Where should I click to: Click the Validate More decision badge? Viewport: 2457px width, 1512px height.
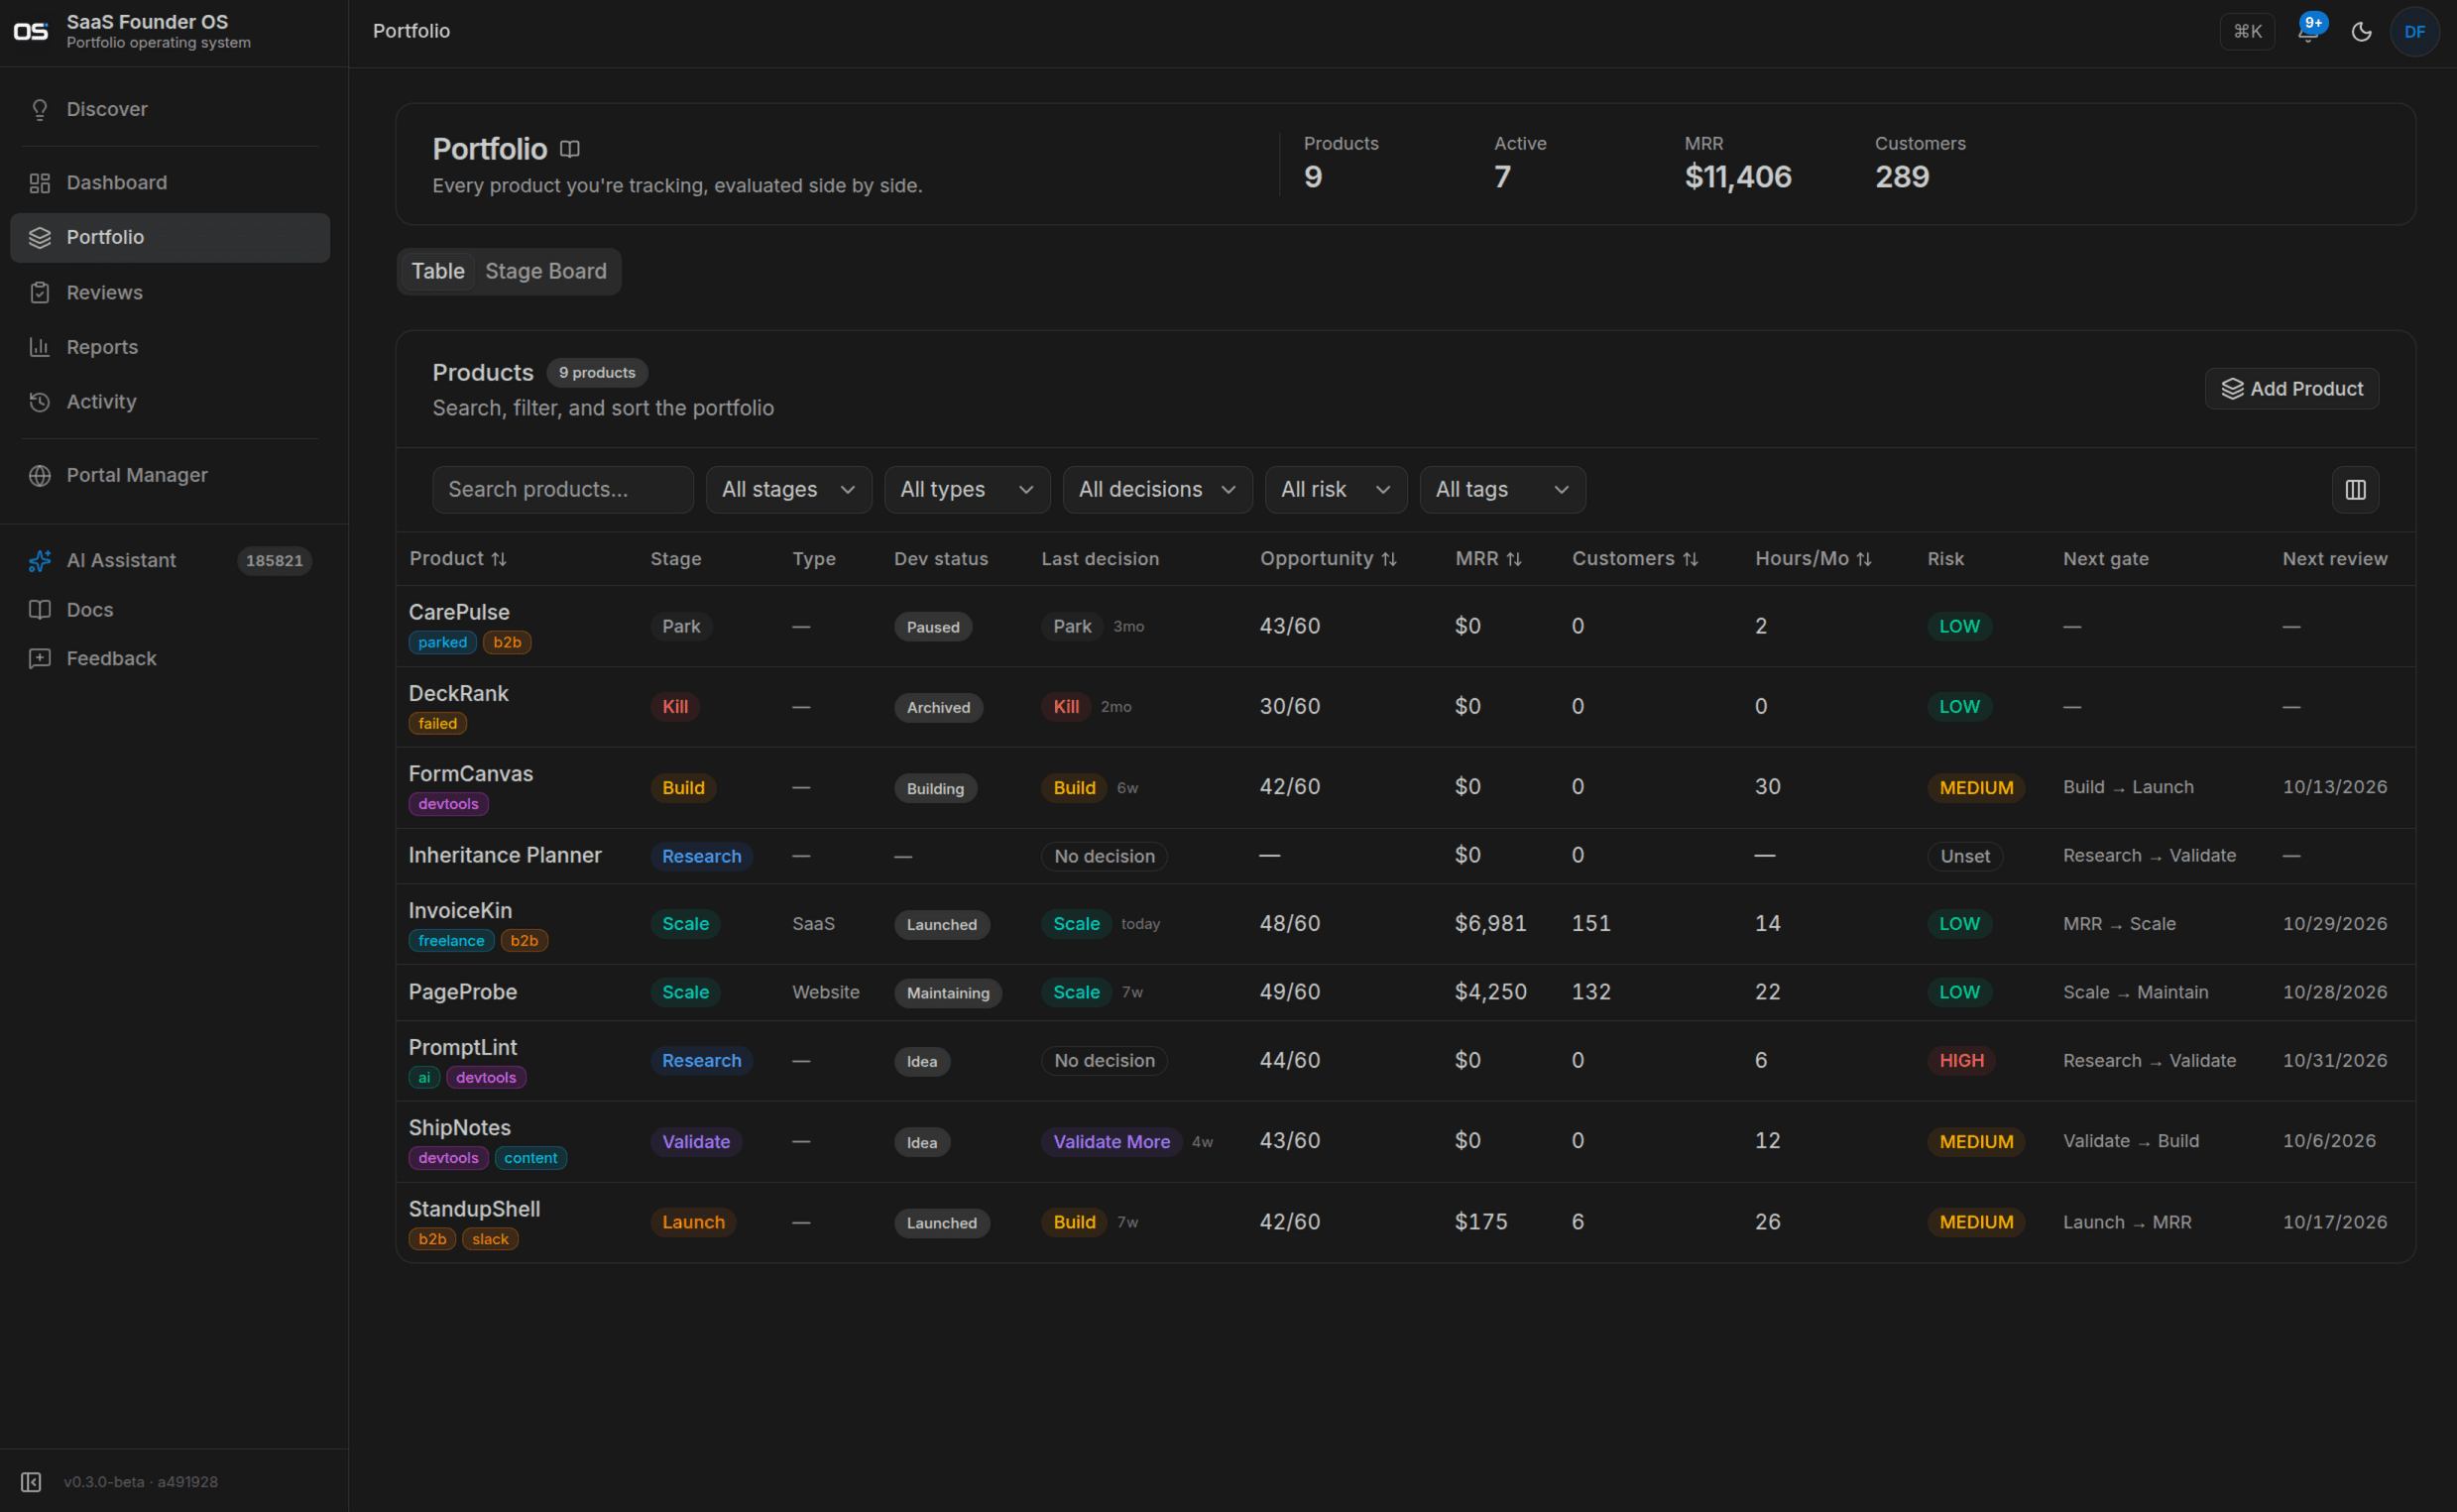click(1111, 1142)
